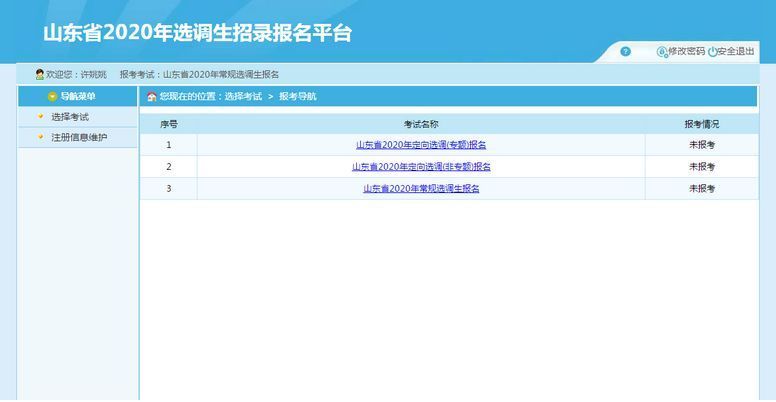Viewport: 776px width, 402px height.
Task: Open 山东省2020年定向选调(非专题)报名 link
Action: [421, 167]
